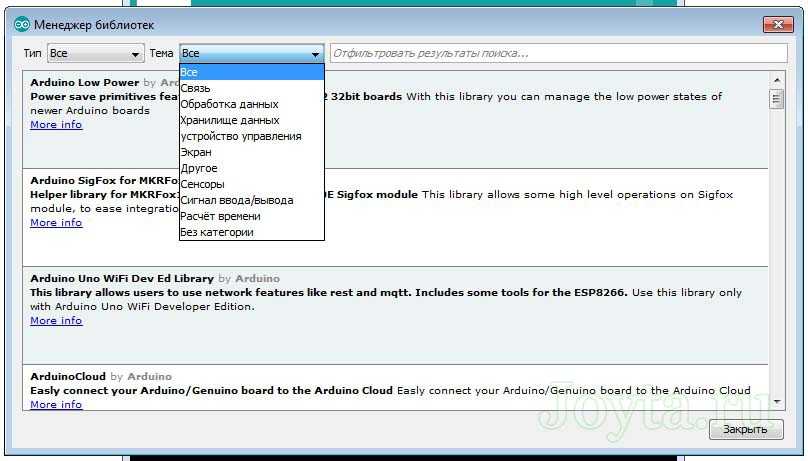Open More info link under ArduinoCloud
808x461 pixels.
pyautogui.click(x=56, y=405)
